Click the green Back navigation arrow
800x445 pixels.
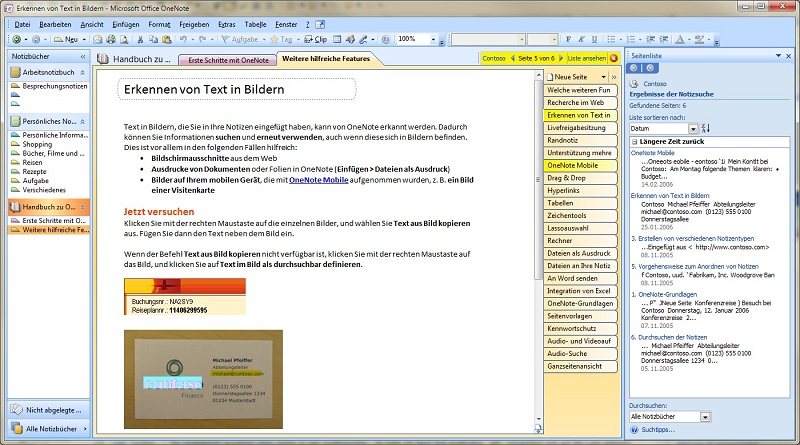point(17,39)
